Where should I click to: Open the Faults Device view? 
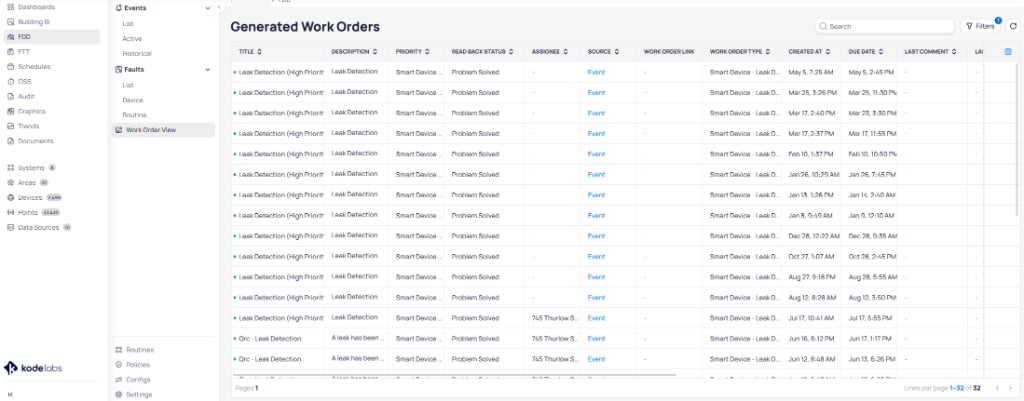click(x=133, y=100)
